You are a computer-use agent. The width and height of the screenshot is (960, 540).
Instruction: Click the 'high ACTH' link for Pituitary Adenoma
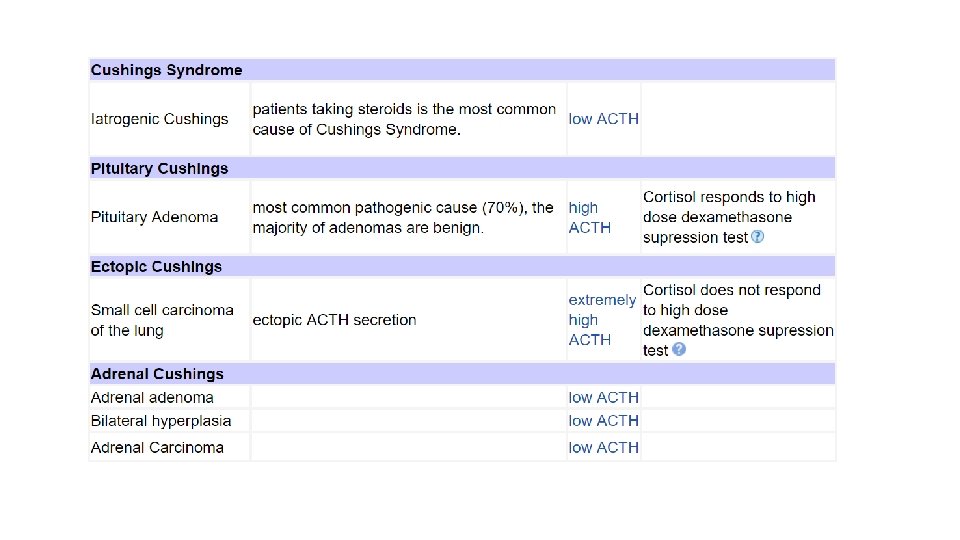pyautogui.click(x=589, y=218)
